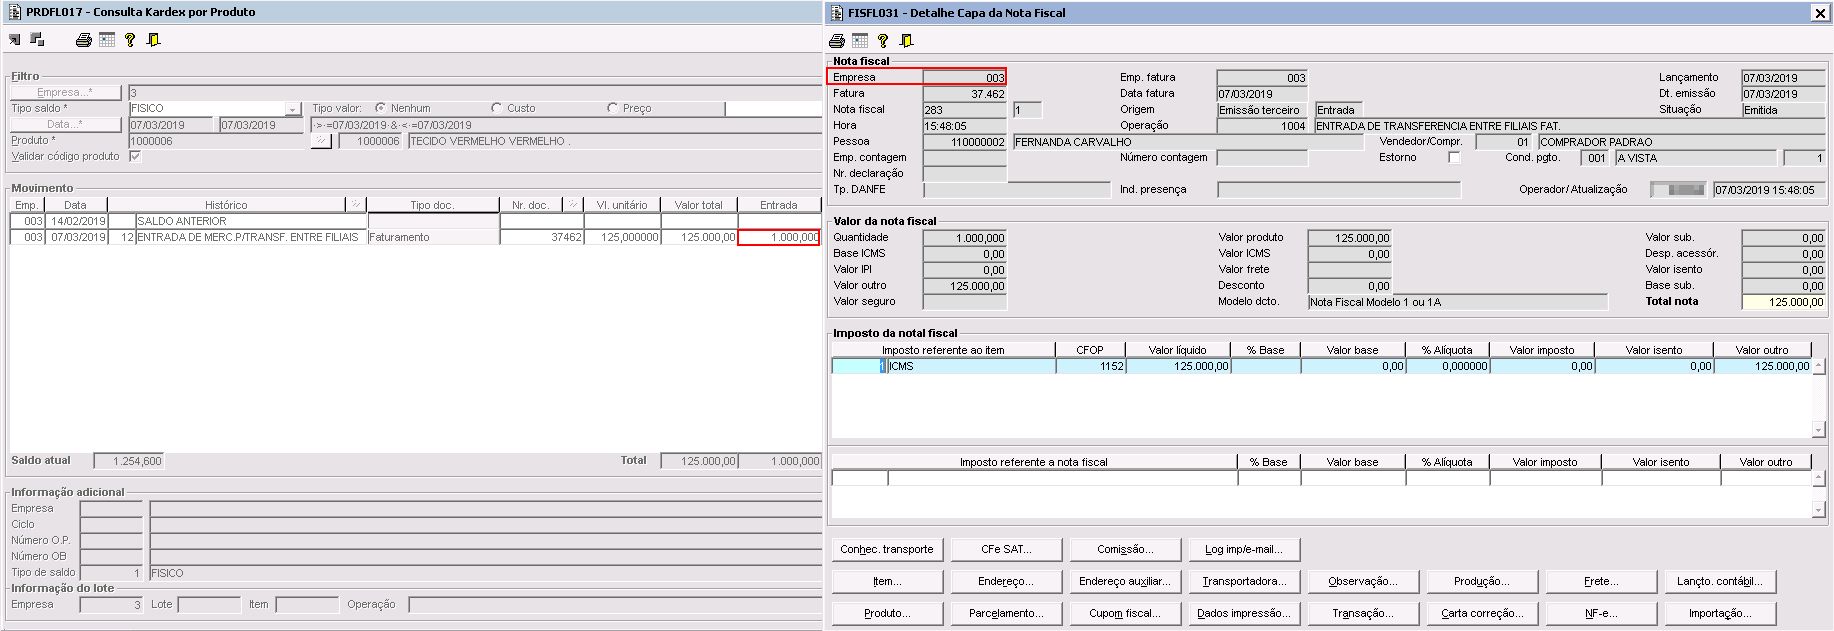The image size is (1834, 631).
Task: Close the Detalhe Capa da Nota Fiscal window
Action: click(1820, 13)
